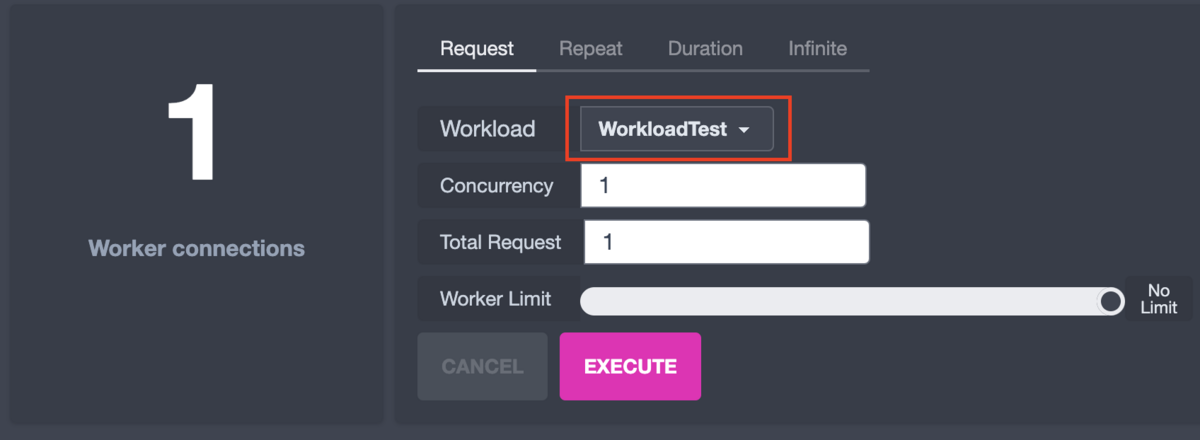Viewport: 1200px width, 440px height.
Task: Click the Workload field label
Action: pos(488,129)
